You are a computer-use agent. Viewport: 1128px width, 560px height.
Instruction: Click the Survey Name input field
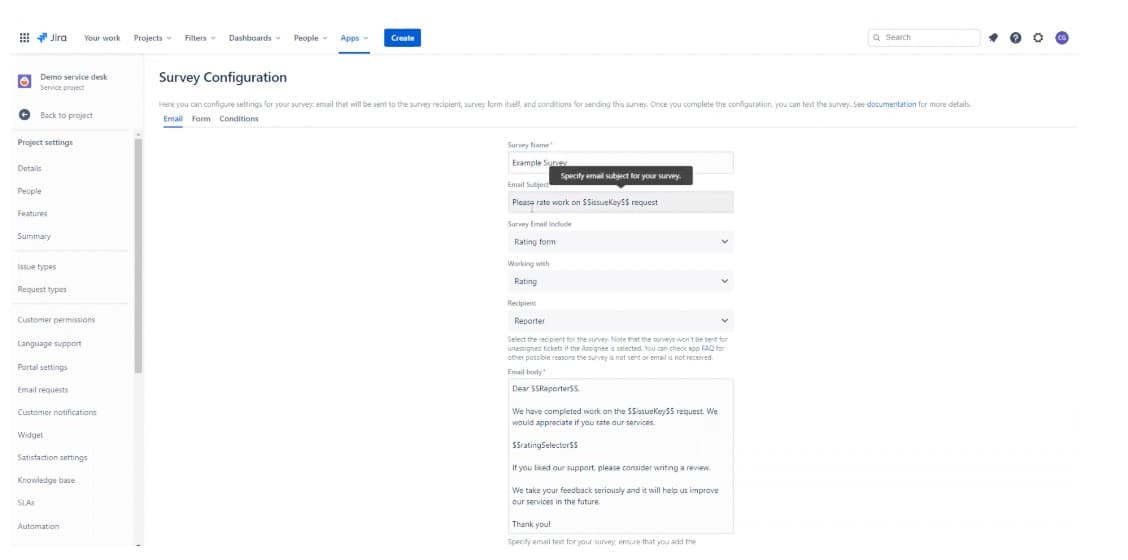pos(621,163)
